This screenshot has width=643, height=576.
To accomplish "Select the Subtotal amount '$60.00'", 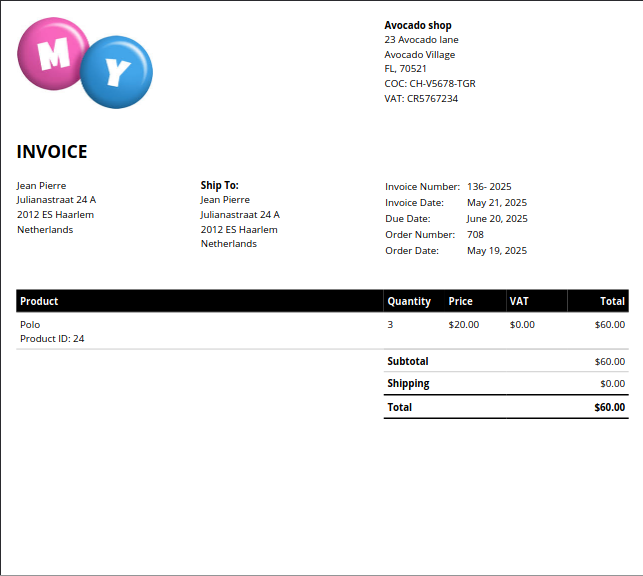I will [x=610, y=362].
